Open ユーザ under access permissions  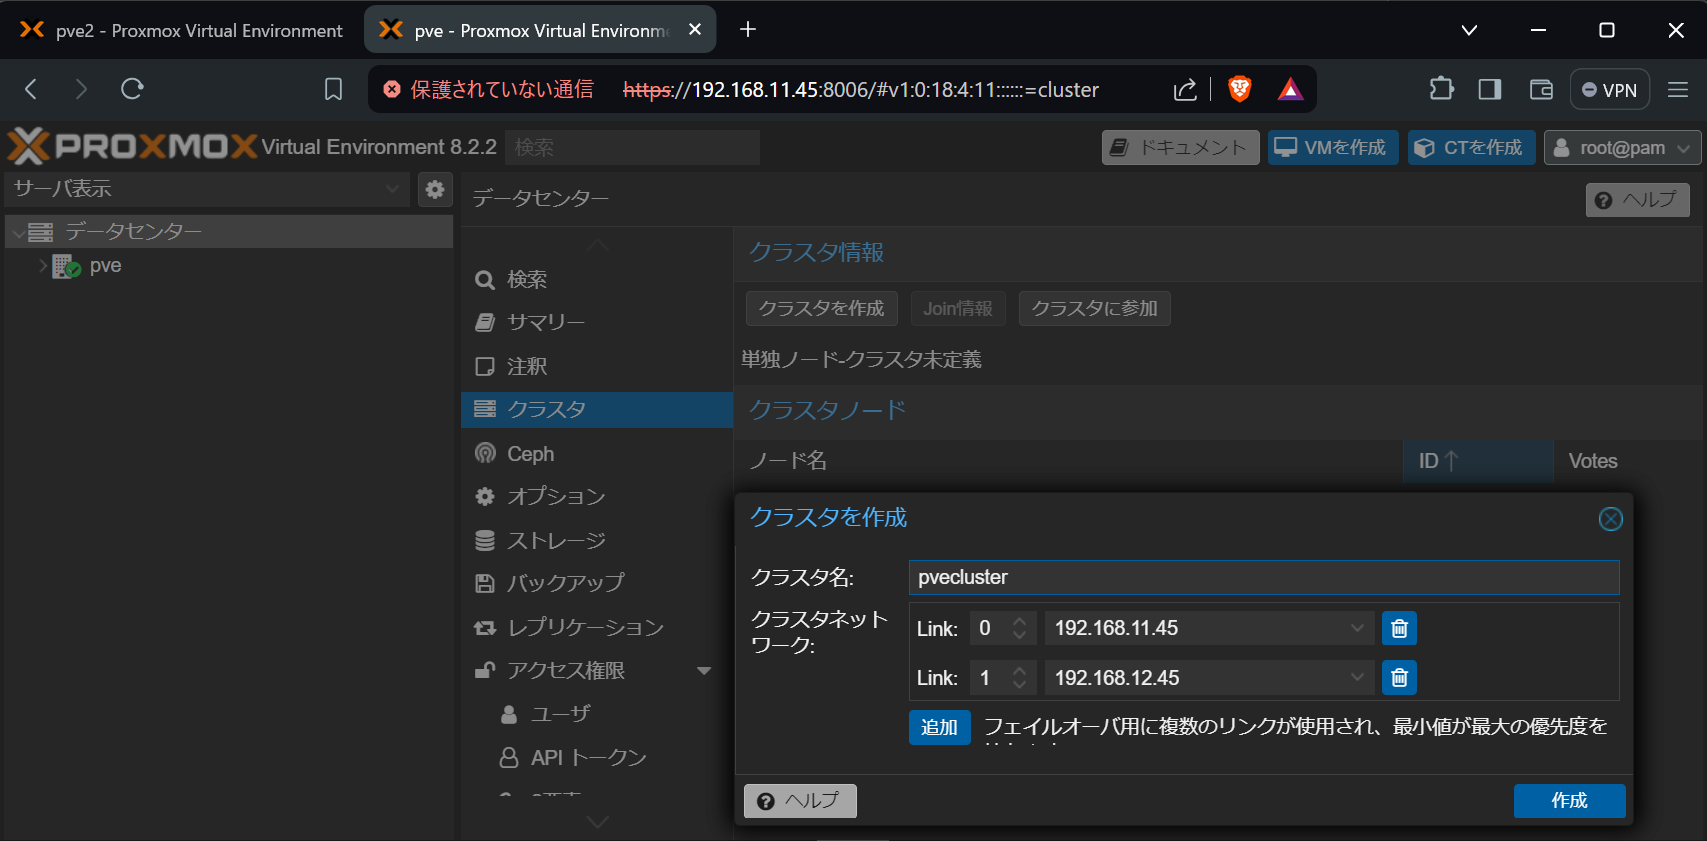click(x=597, y=714)
